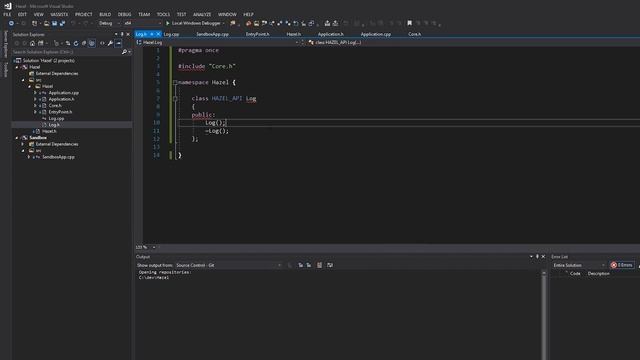
Task: Click the Navigate Backward toolbar icon
Action: (11, 24)
